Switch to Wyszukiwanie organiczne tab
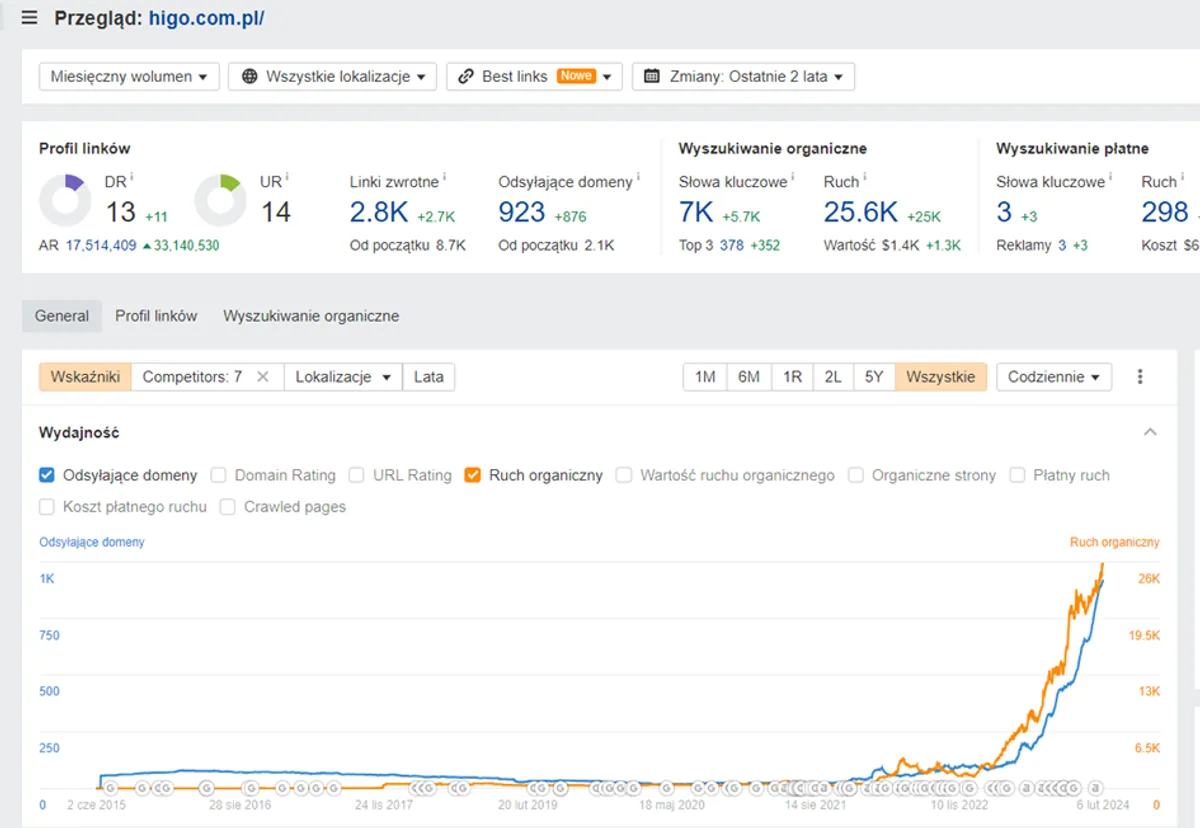Viewport: 1200px width, 828px height. point(311,316)
